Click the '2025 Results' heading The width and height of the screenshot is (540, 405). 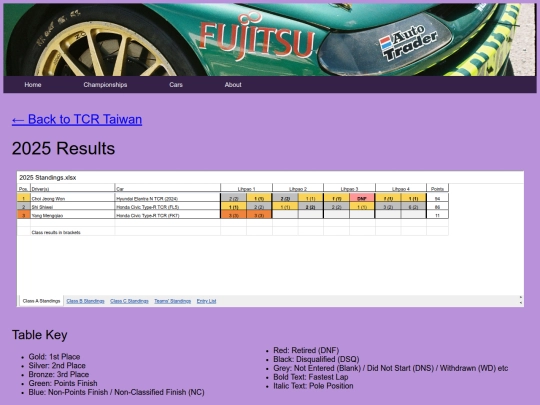point(63,148)
